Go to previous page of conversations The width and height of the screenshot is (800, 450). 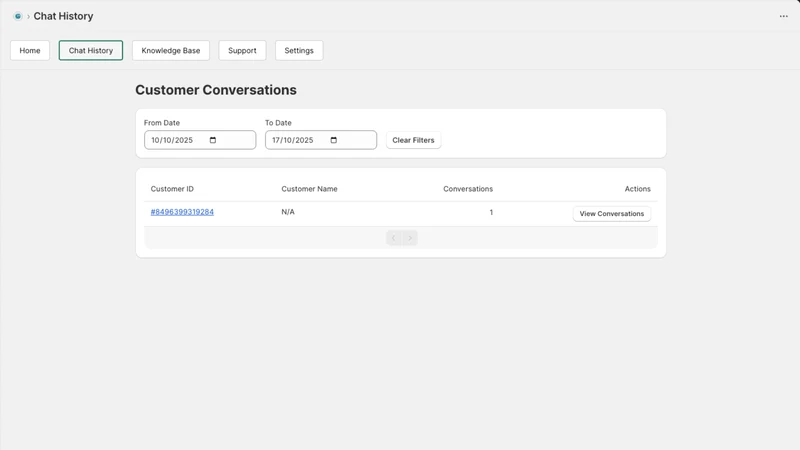click(x=393, y=238)
